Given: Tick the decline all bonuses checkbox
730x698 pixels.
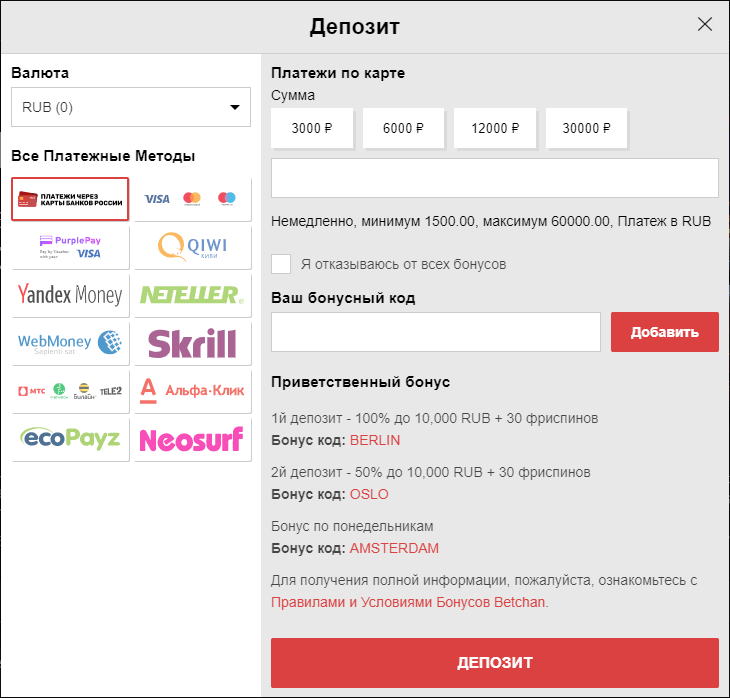Looking at the screenshot, I should pos(282,264).
